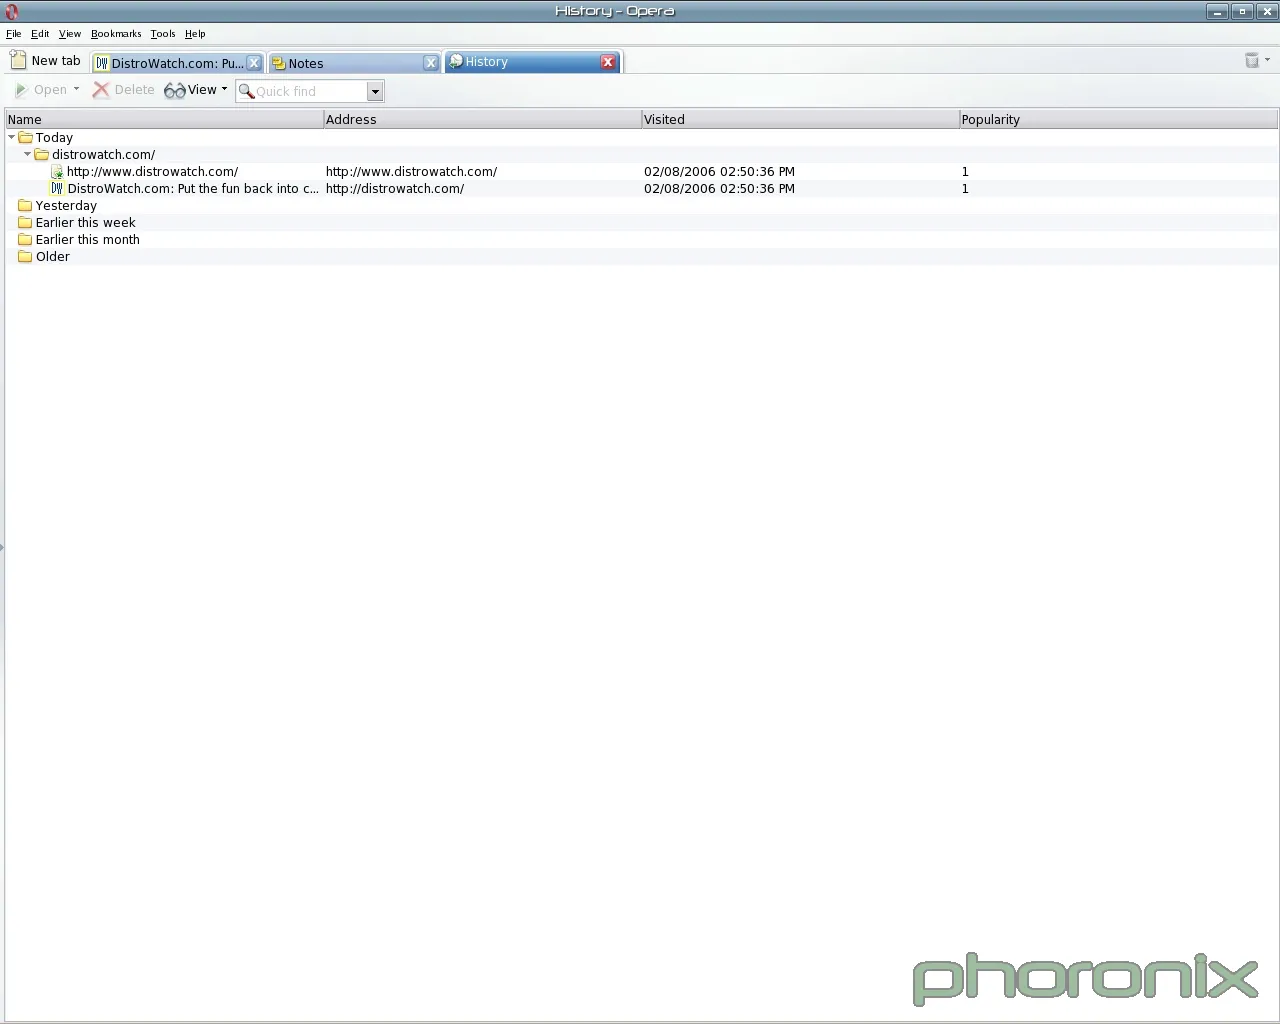The image size is (1280, 1024).
Task: Click the Open play arrow icon
Action: pos(21,90)
